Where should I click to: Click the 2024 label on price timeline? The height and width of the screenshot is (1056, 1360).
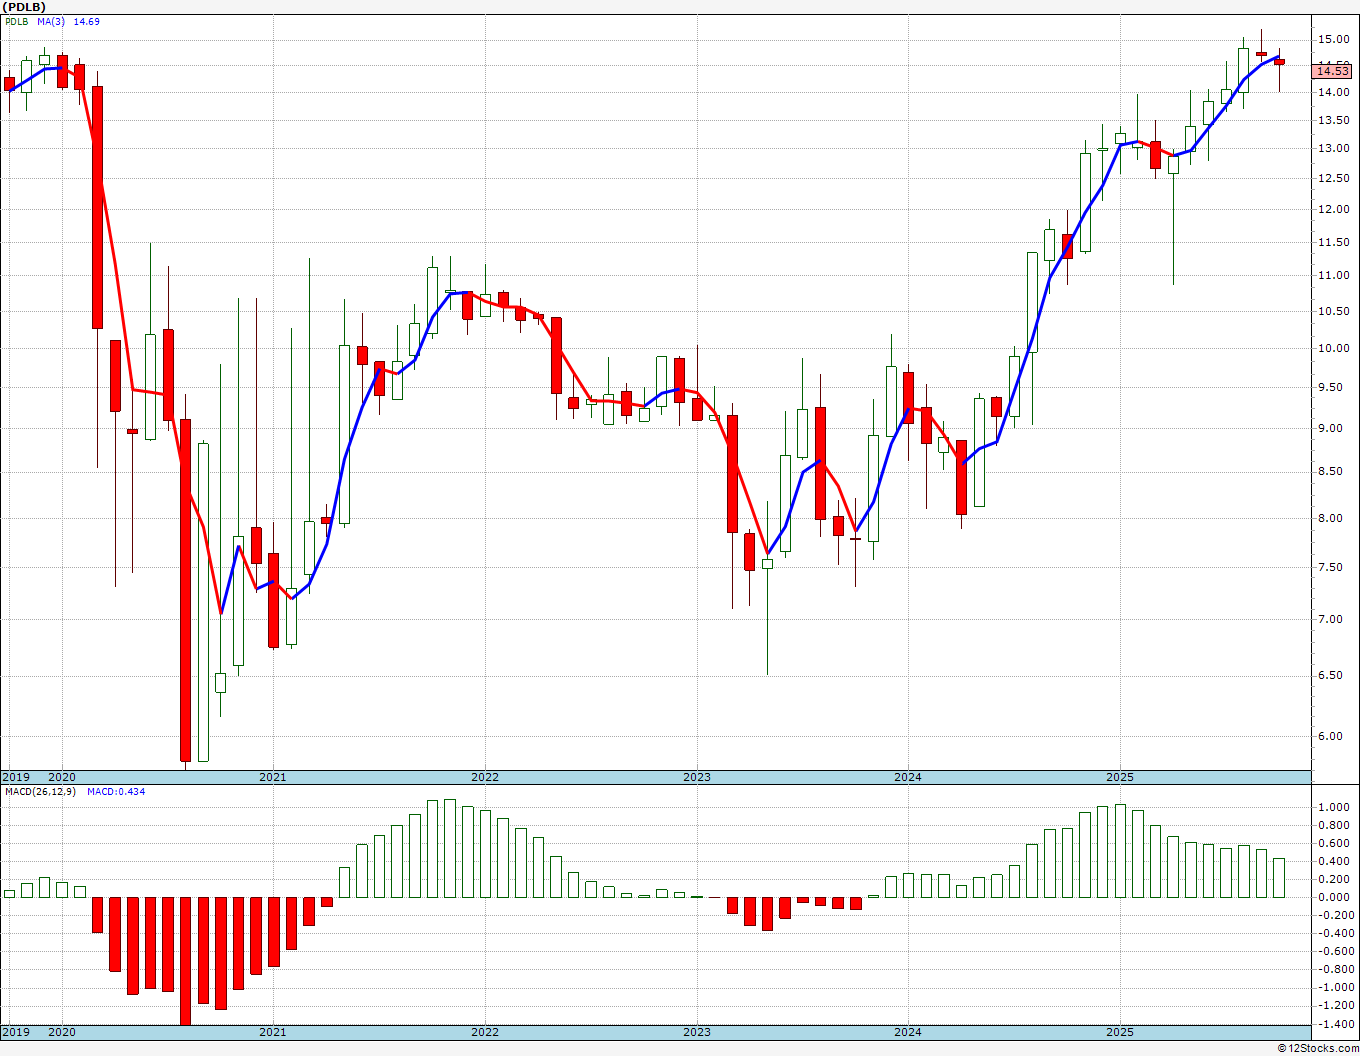point(907,777)
